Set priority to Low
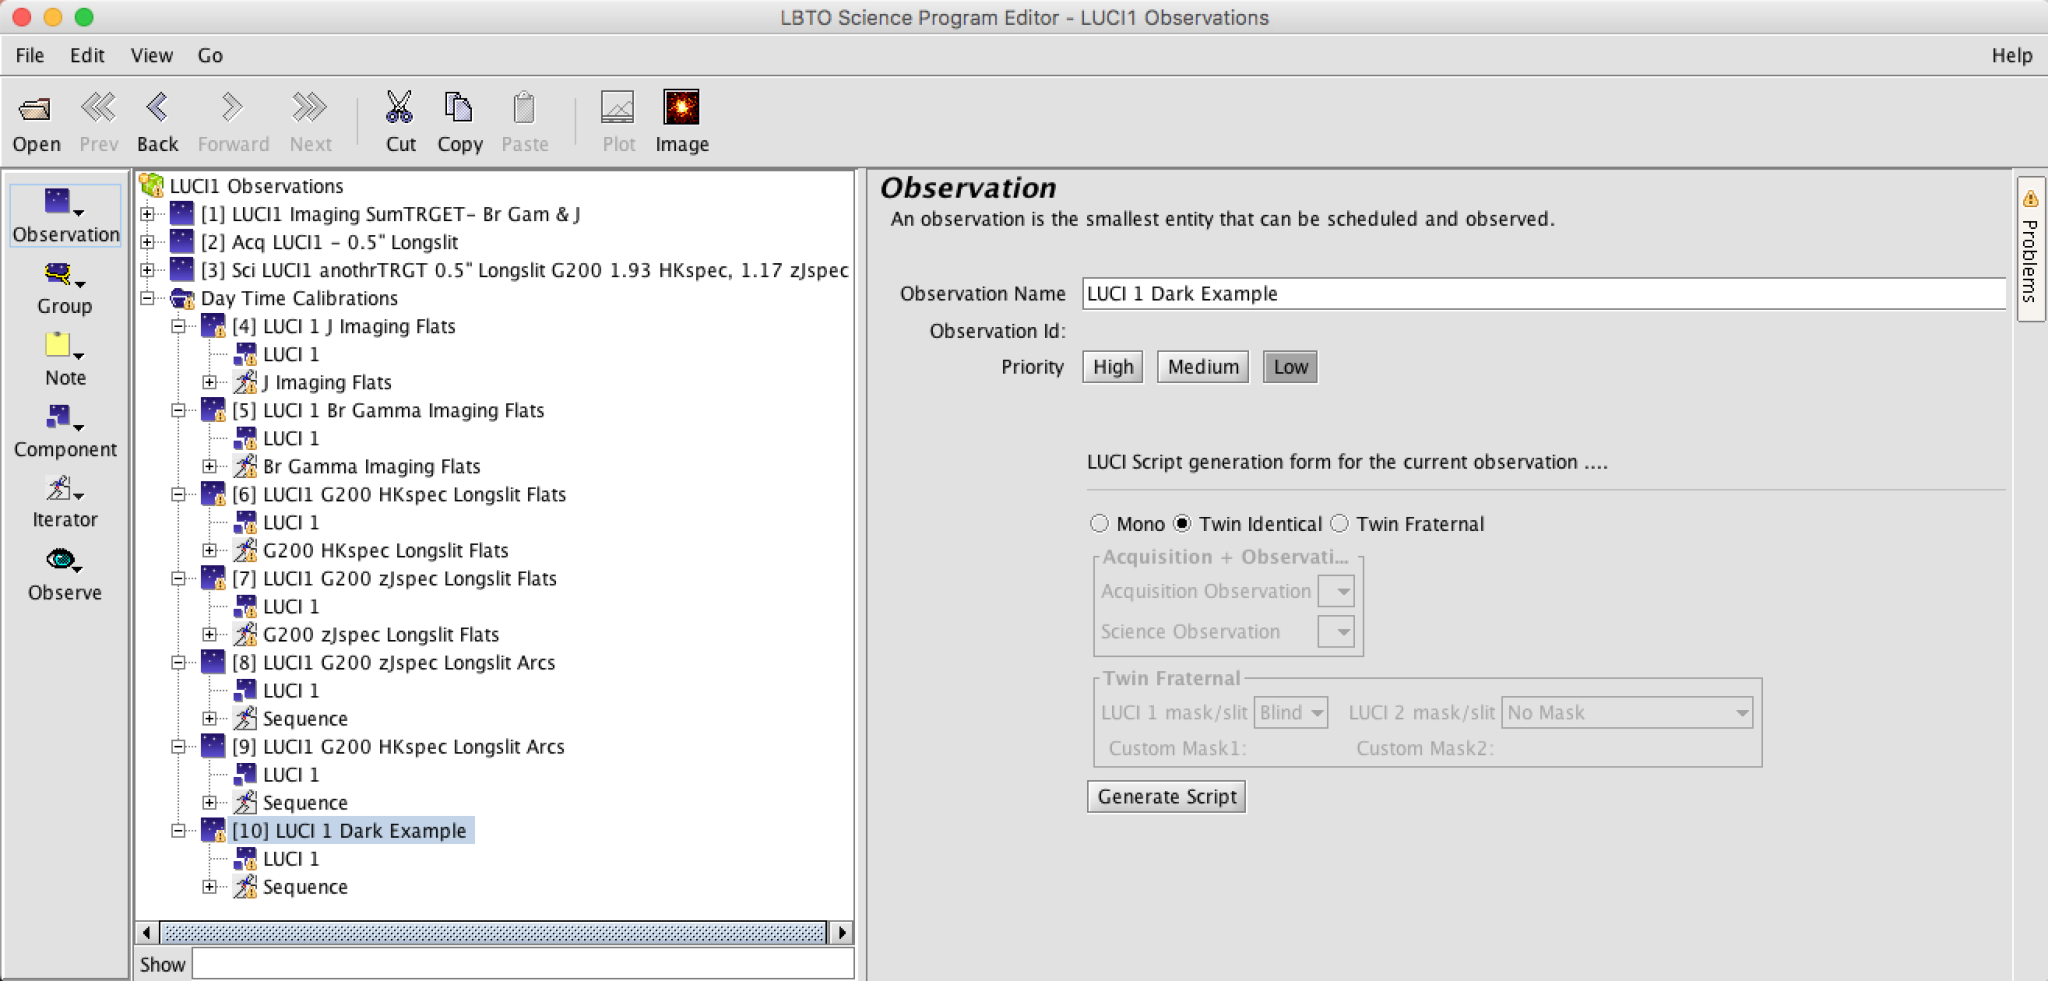This screenshot has height=981, width=2048. pyautogui.click(x=1290, y=367)
